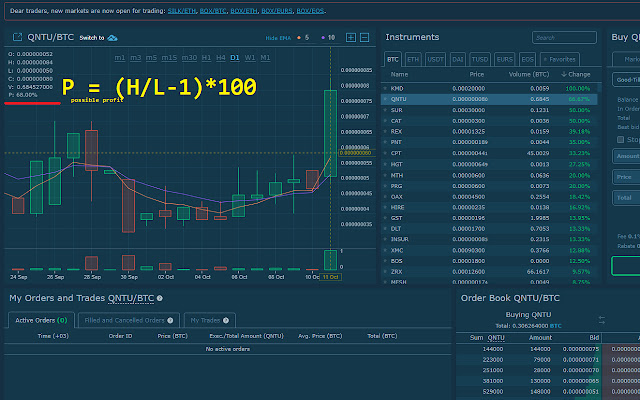Click help icon on Filled and Cancelled Orders tab
This screenshot has width=640, height=400.
pos(170,320)
